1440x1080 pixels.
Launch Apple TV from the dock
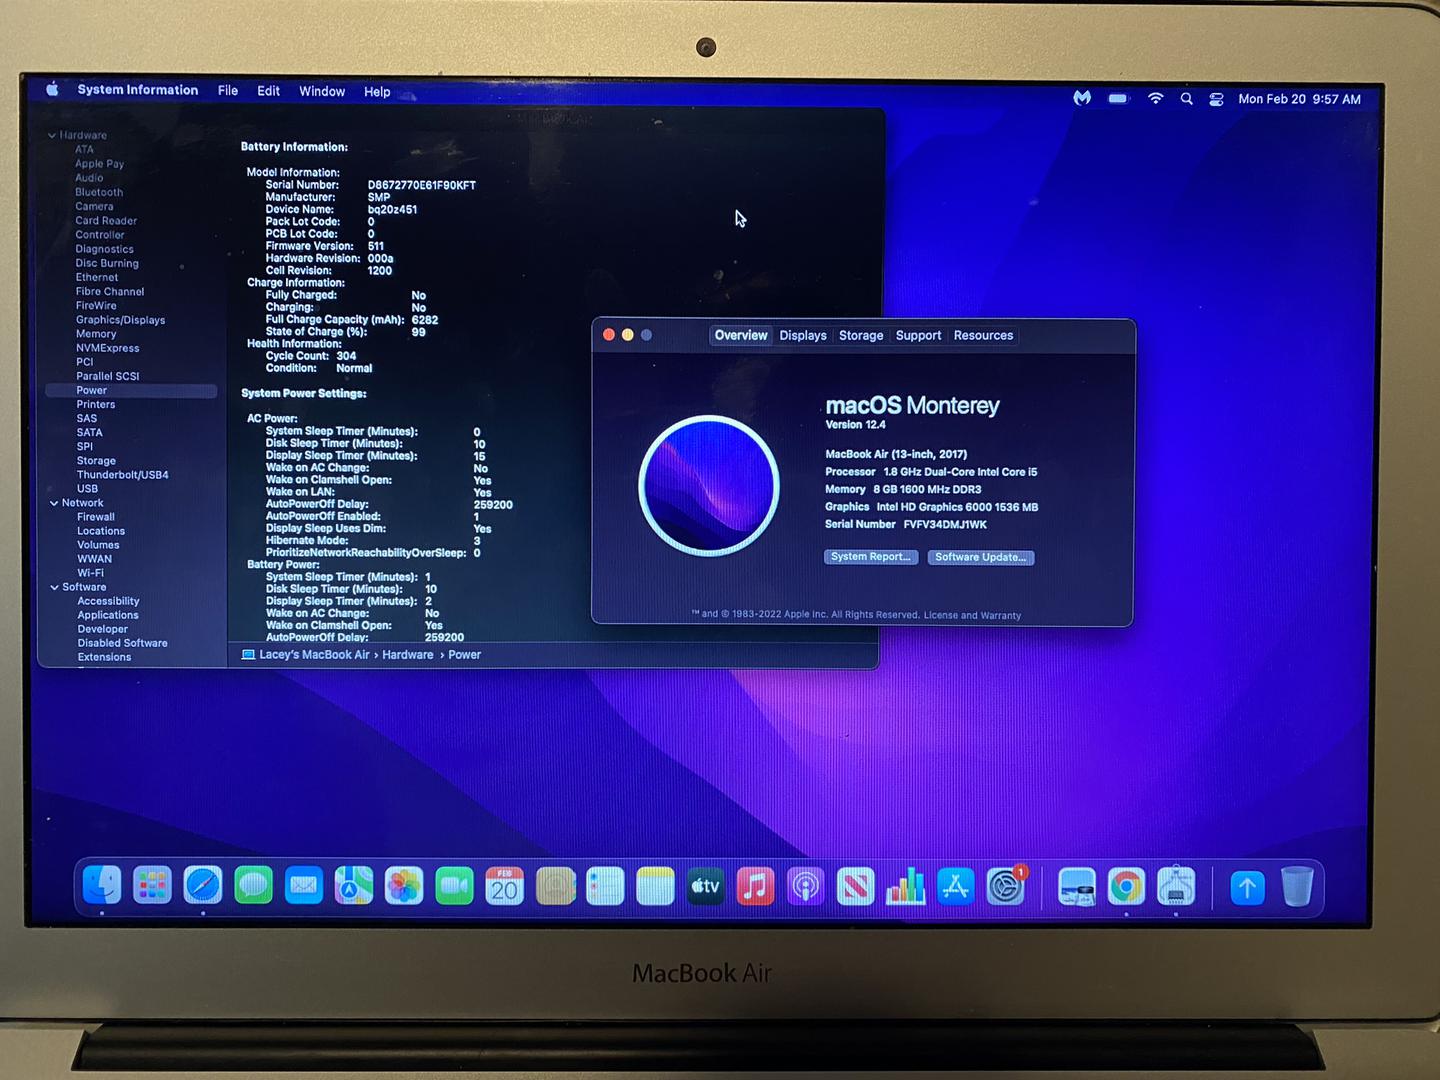click(x=705, y=885)
